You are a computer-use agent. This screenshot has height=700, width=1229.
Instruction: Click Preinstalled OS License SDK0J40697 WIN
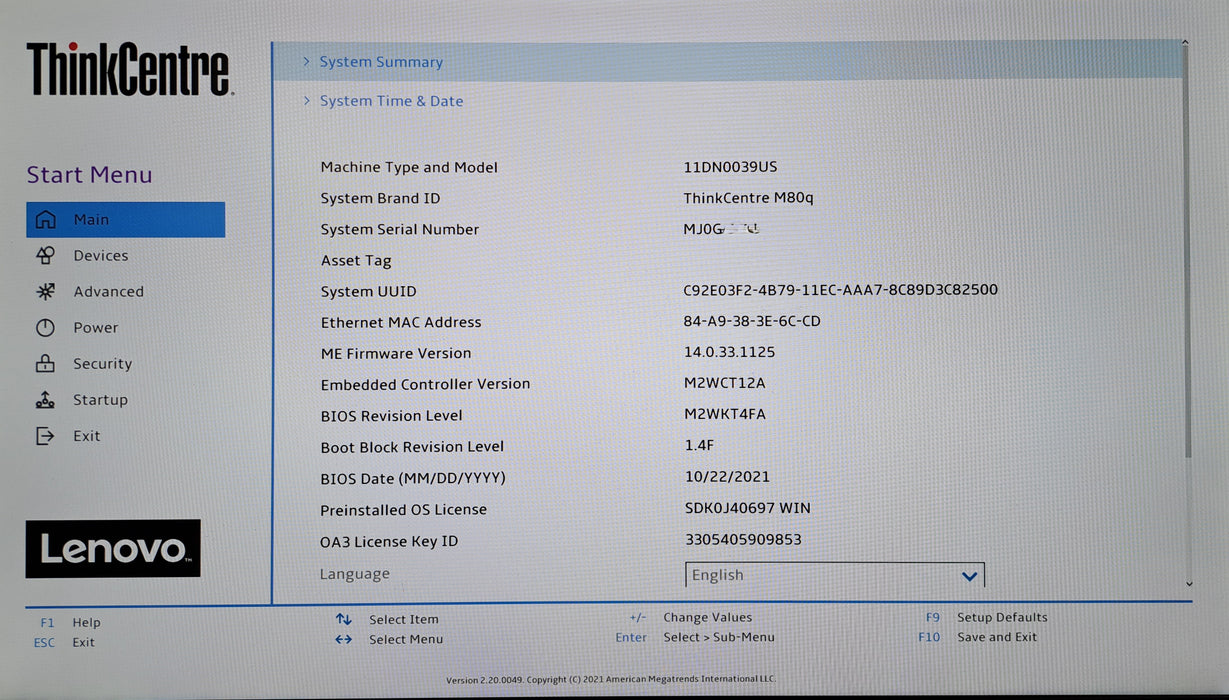coord(747,508)
